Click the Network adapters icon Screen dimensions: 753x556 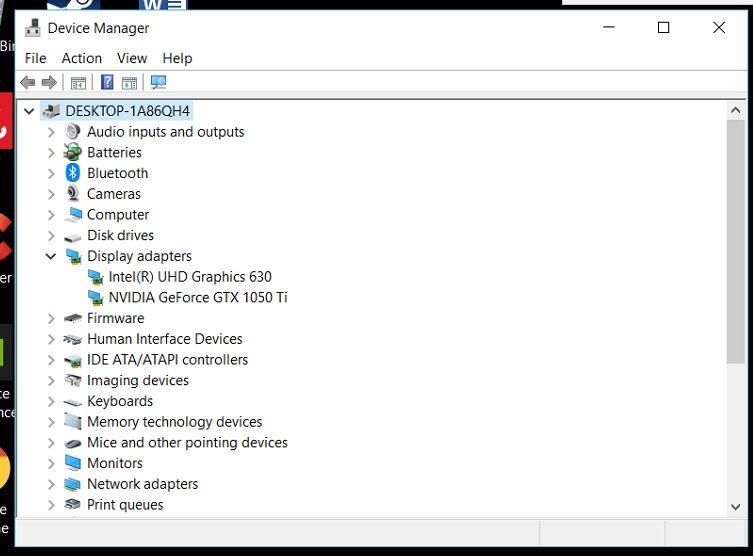[73, 484]
